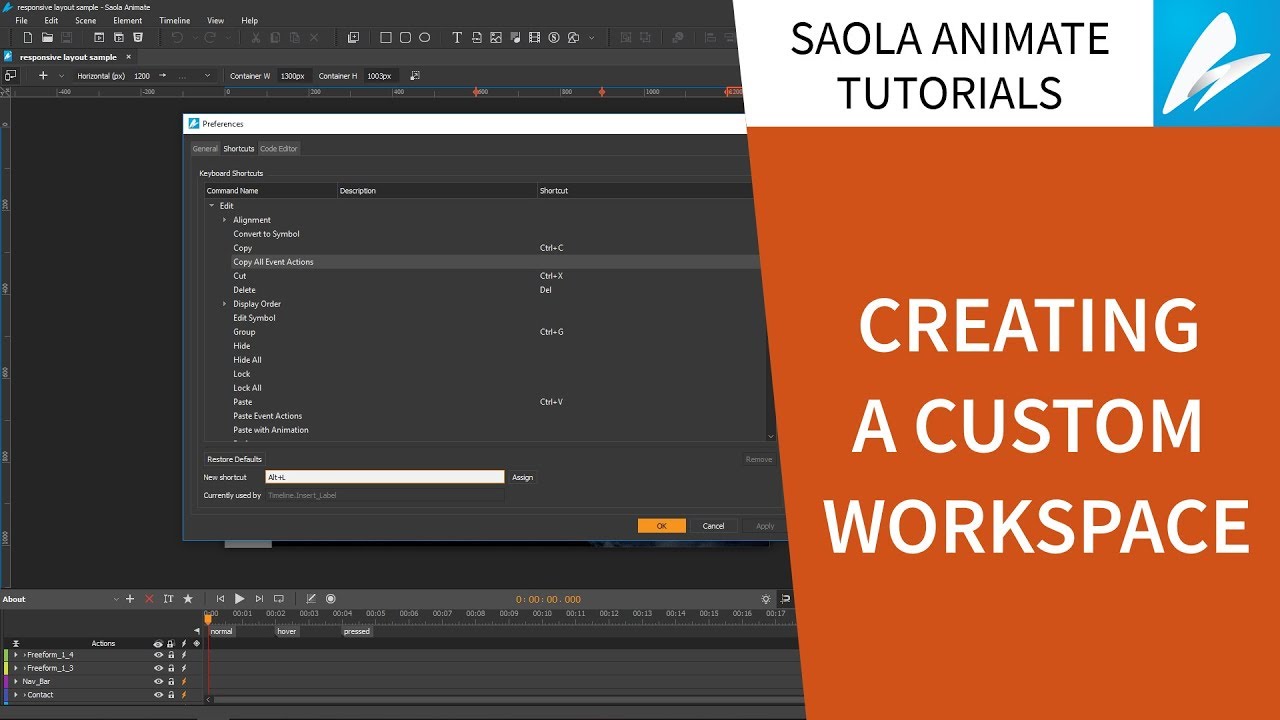Lock the Contact layer
This screenshot has width=1280, height=720.
pos(171,695)
